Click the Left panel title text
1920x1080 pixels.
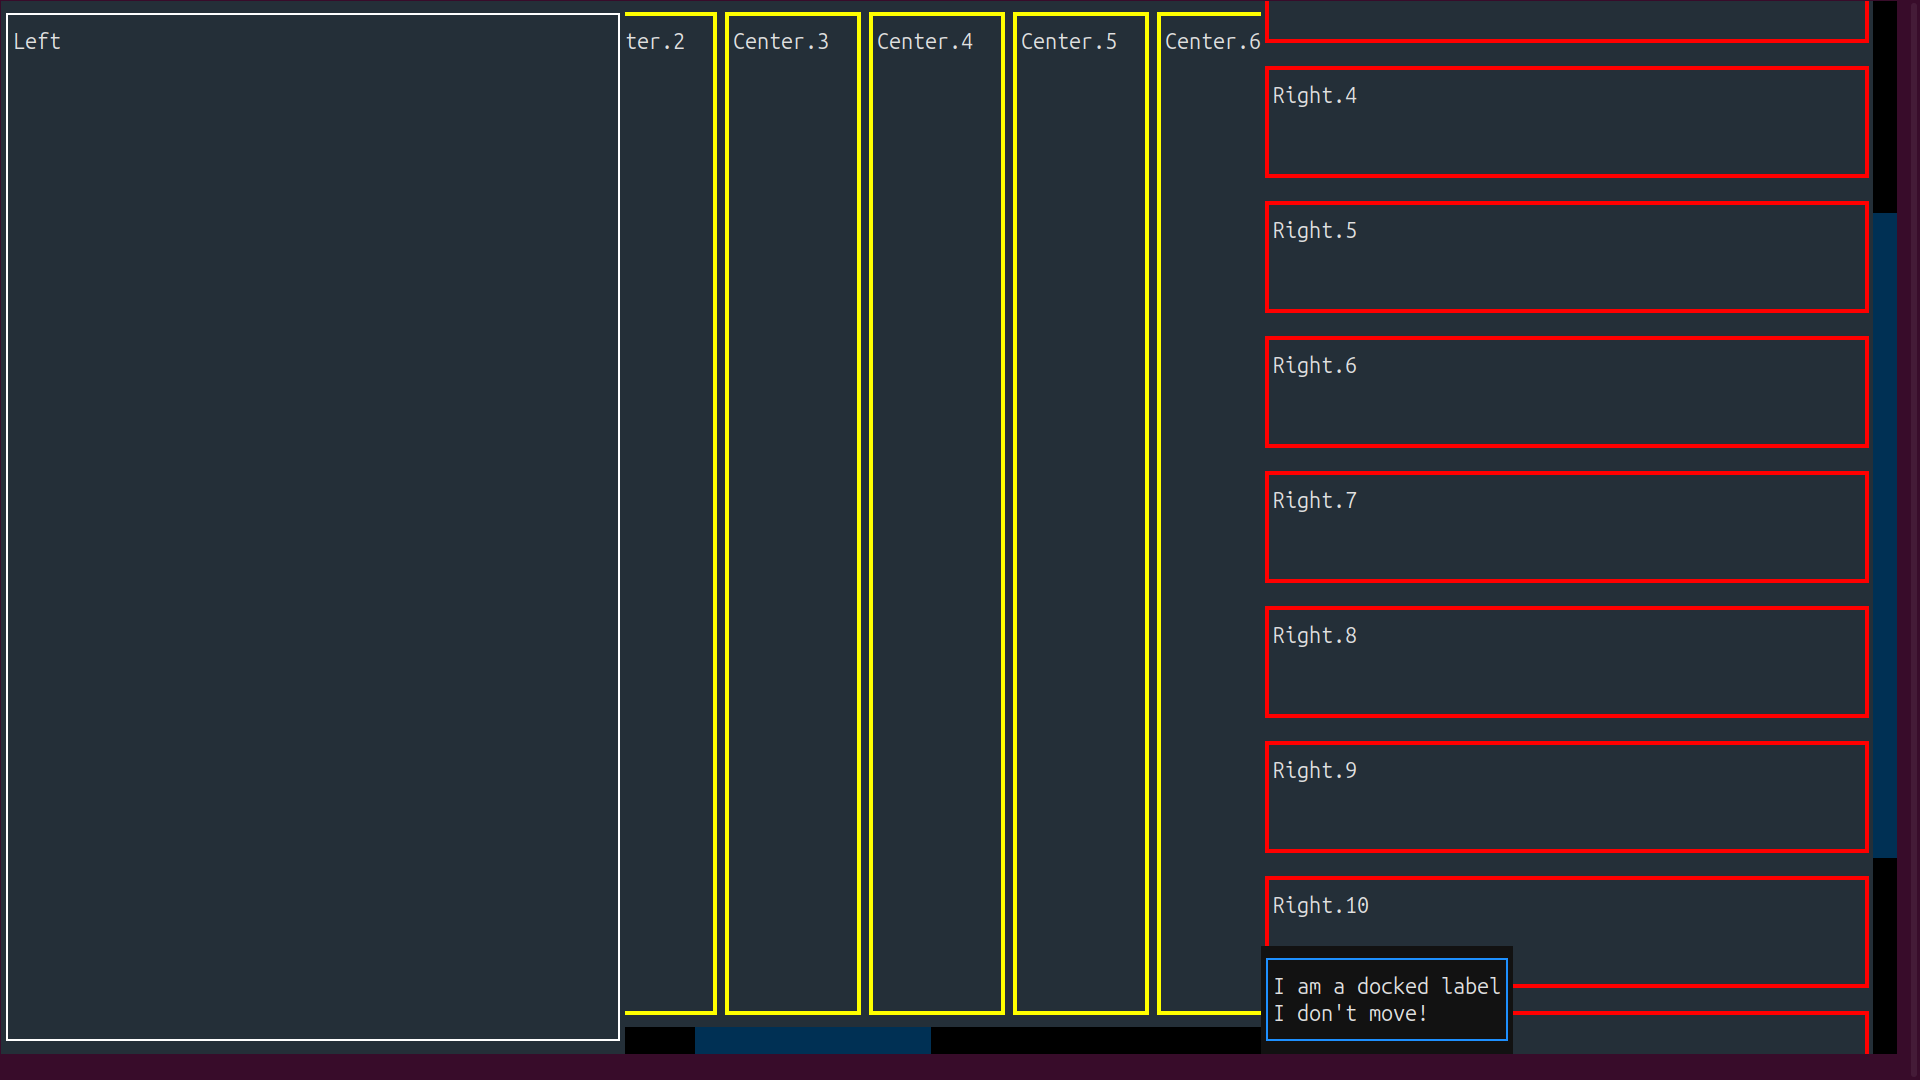click(x=37, y=42)
